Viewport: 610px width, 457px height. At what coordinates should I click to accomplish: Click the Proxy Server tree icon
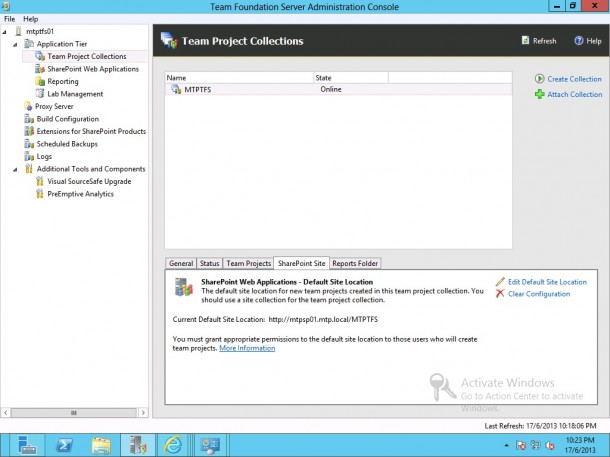(28, 106)
